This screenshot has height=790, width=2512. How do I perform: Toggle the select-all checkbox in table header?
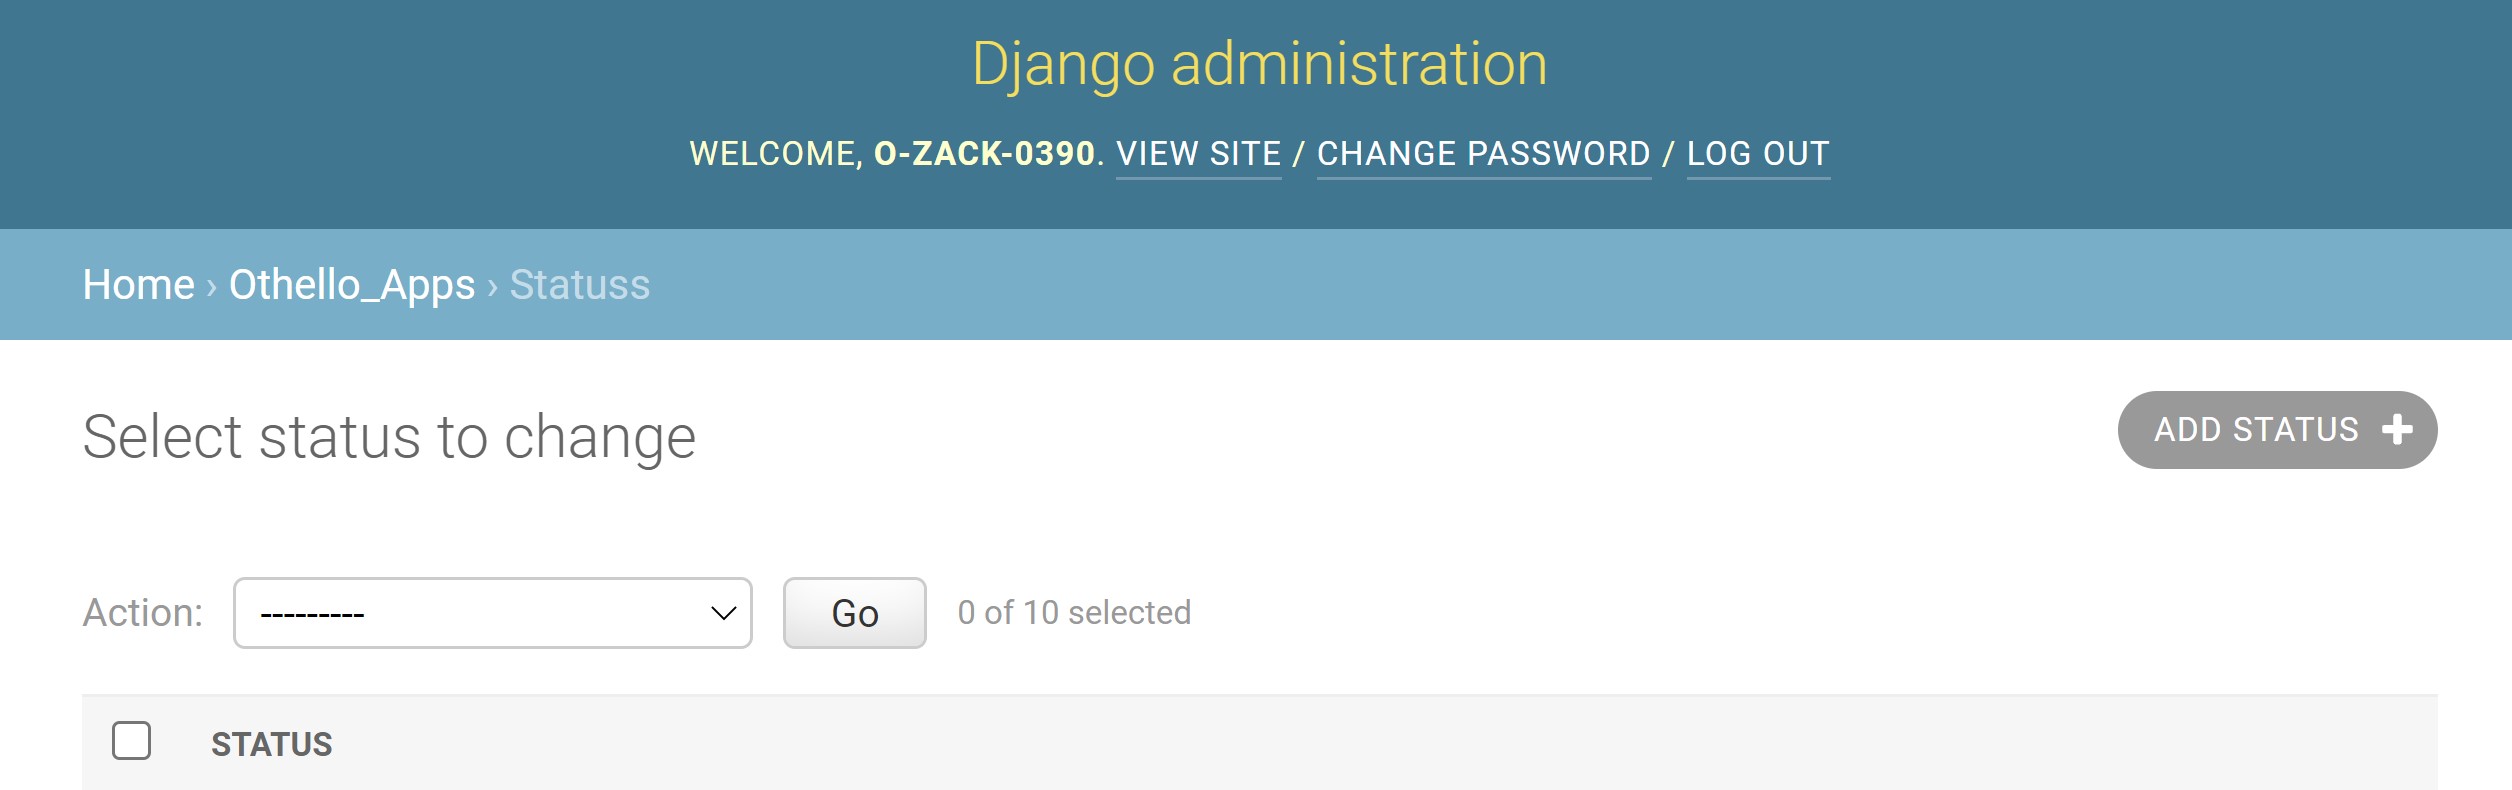pyautogui.click(x=132, y=741)
